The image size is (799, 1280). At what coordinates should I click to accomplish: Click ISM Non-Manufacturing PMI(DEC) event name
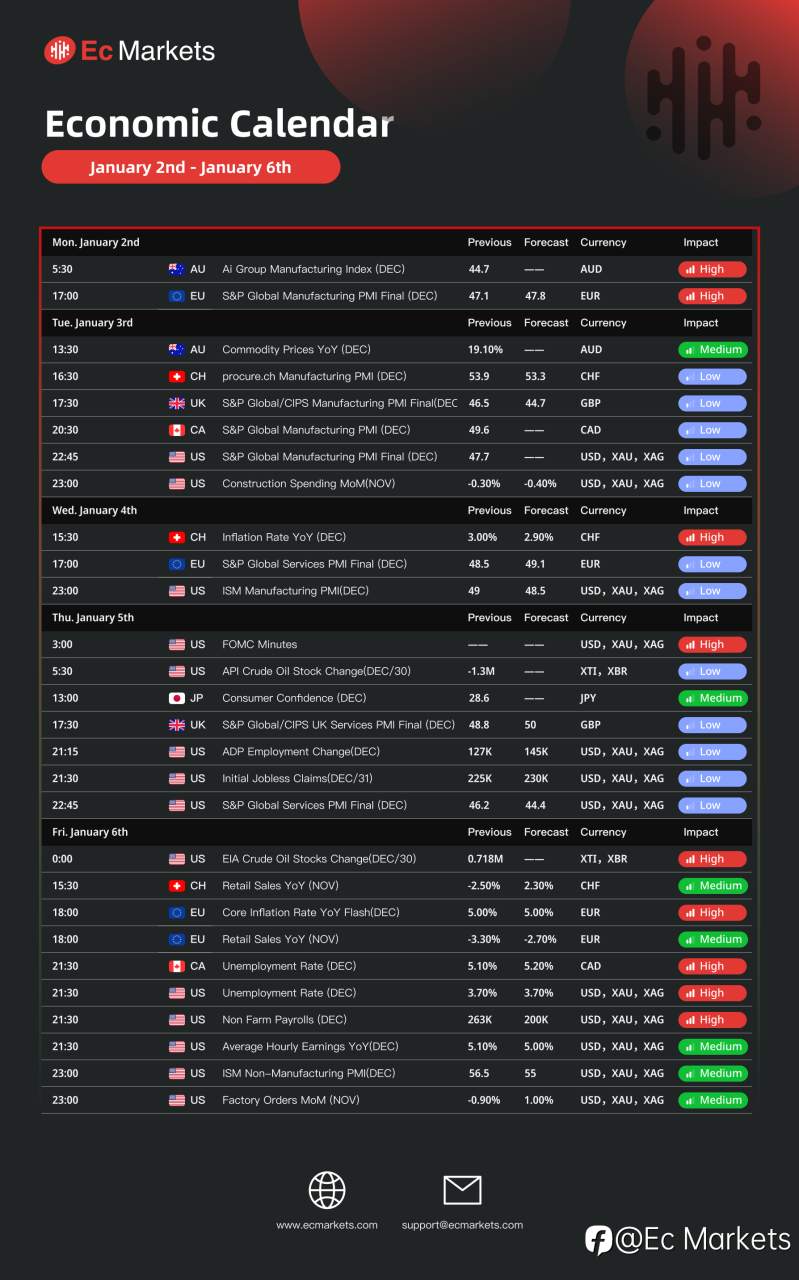(308, 1073)
